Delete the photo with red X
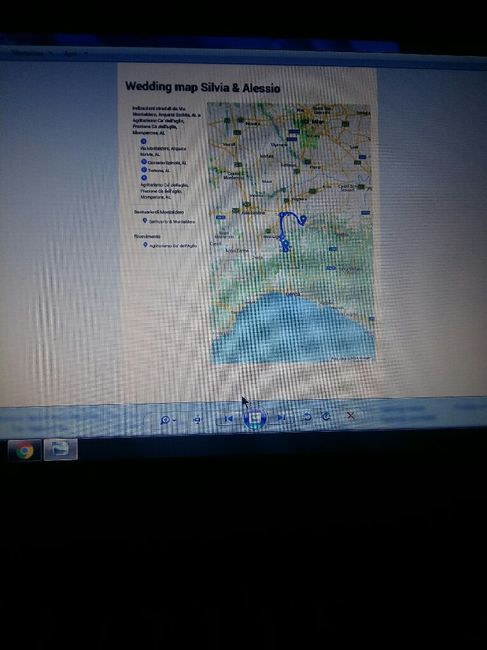Screen dimensions: 487x650 (x=351, y=415)
